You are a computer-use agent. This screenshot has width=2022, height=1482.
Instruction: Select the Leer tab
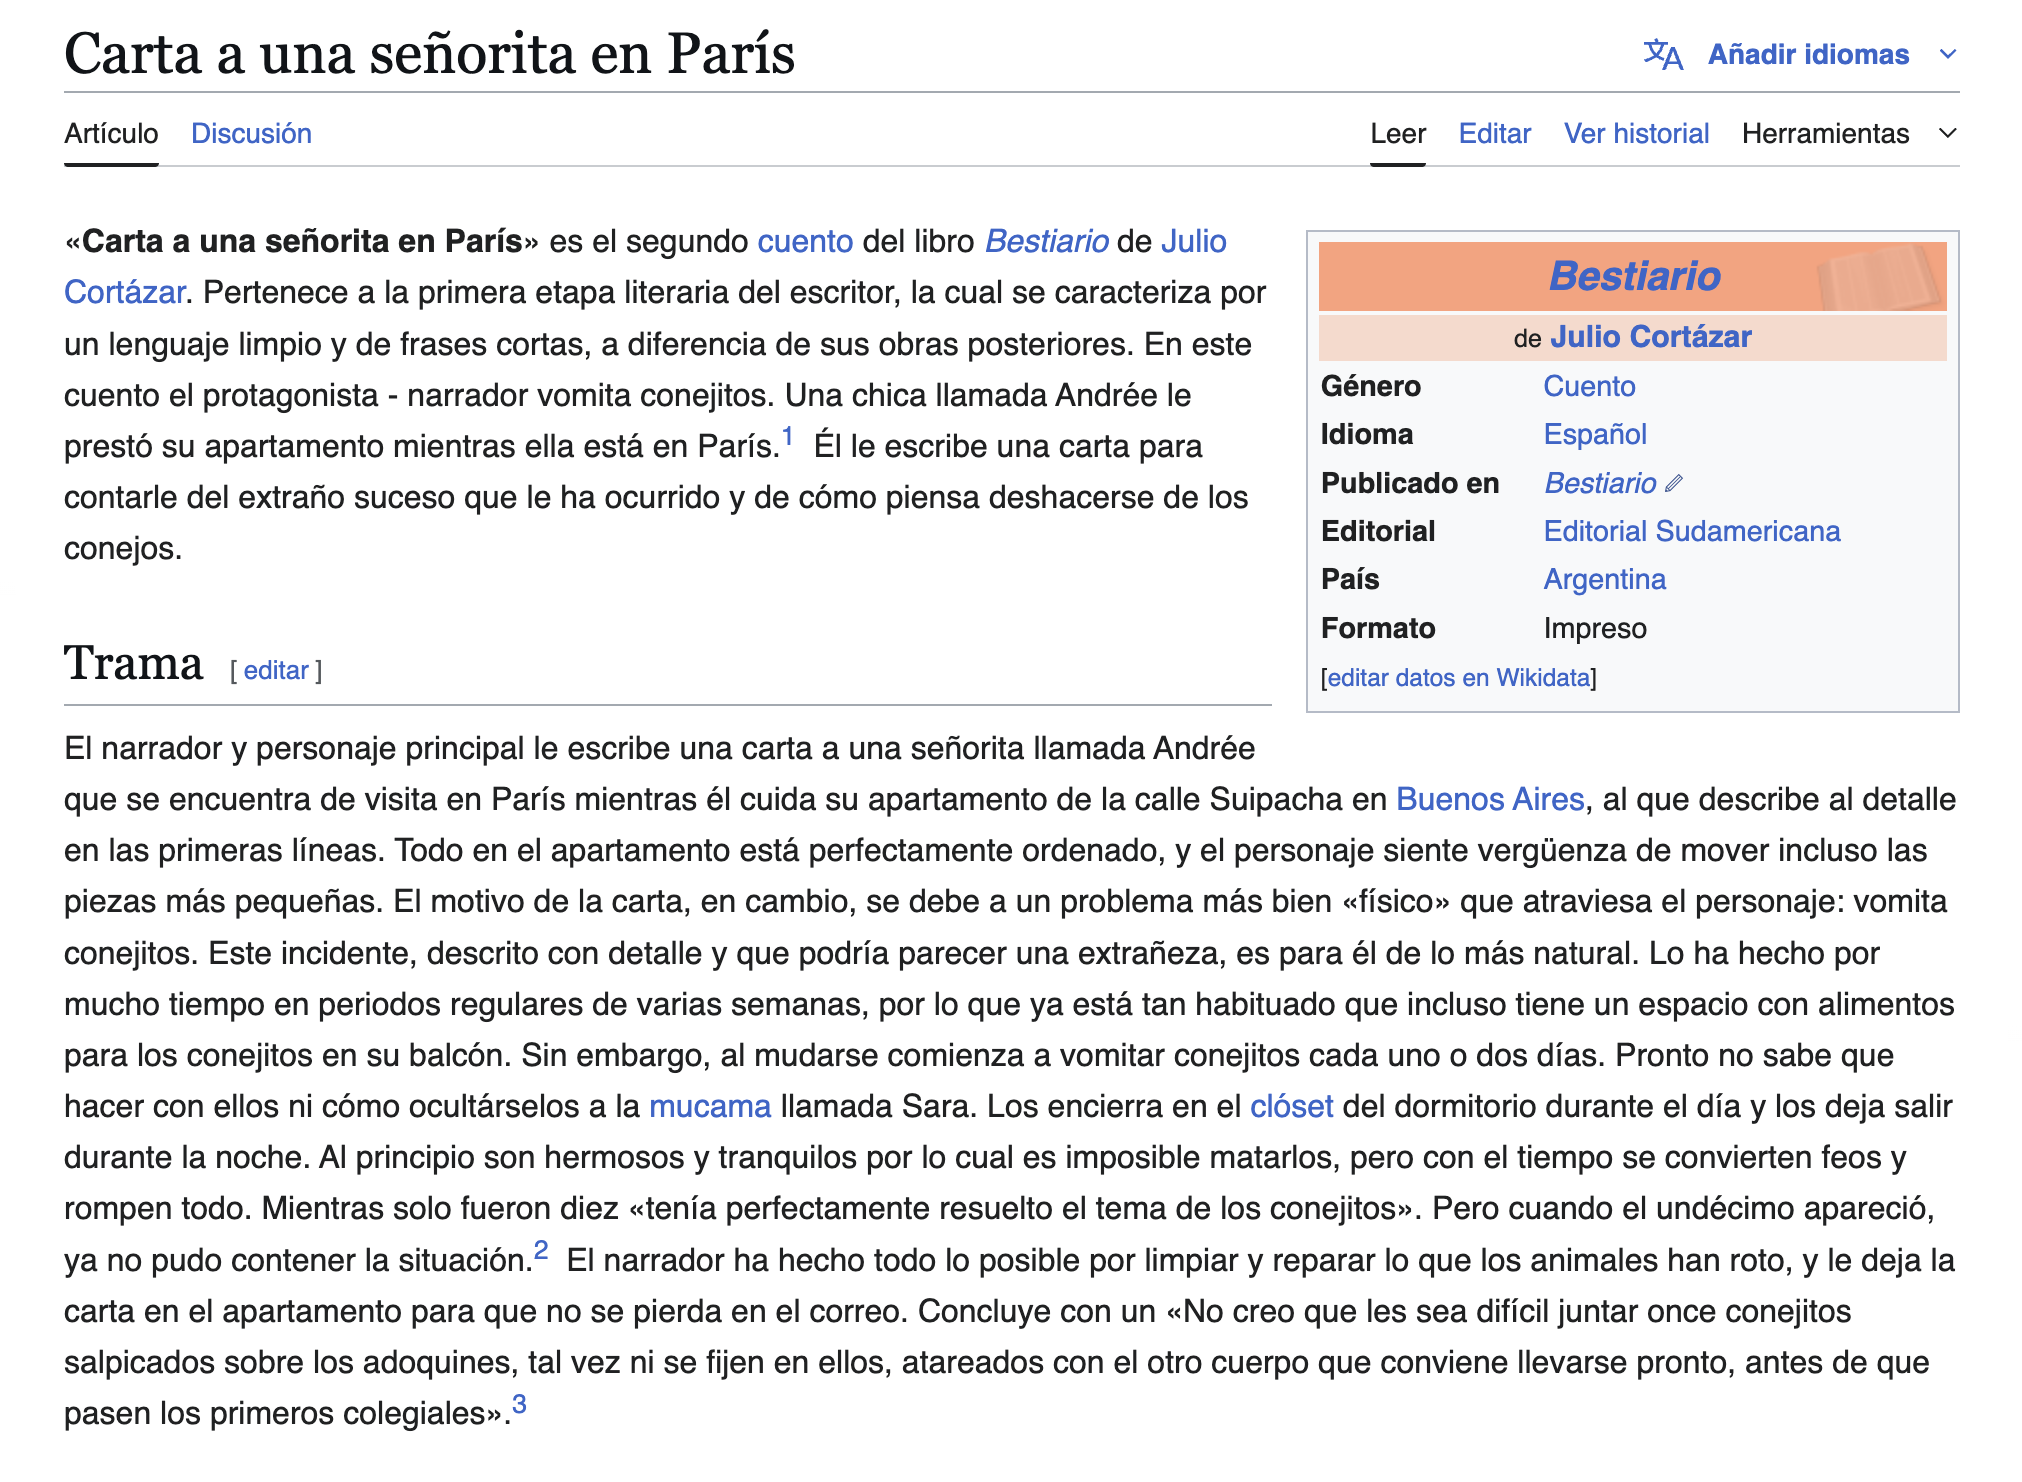[x=1397, y=133]
